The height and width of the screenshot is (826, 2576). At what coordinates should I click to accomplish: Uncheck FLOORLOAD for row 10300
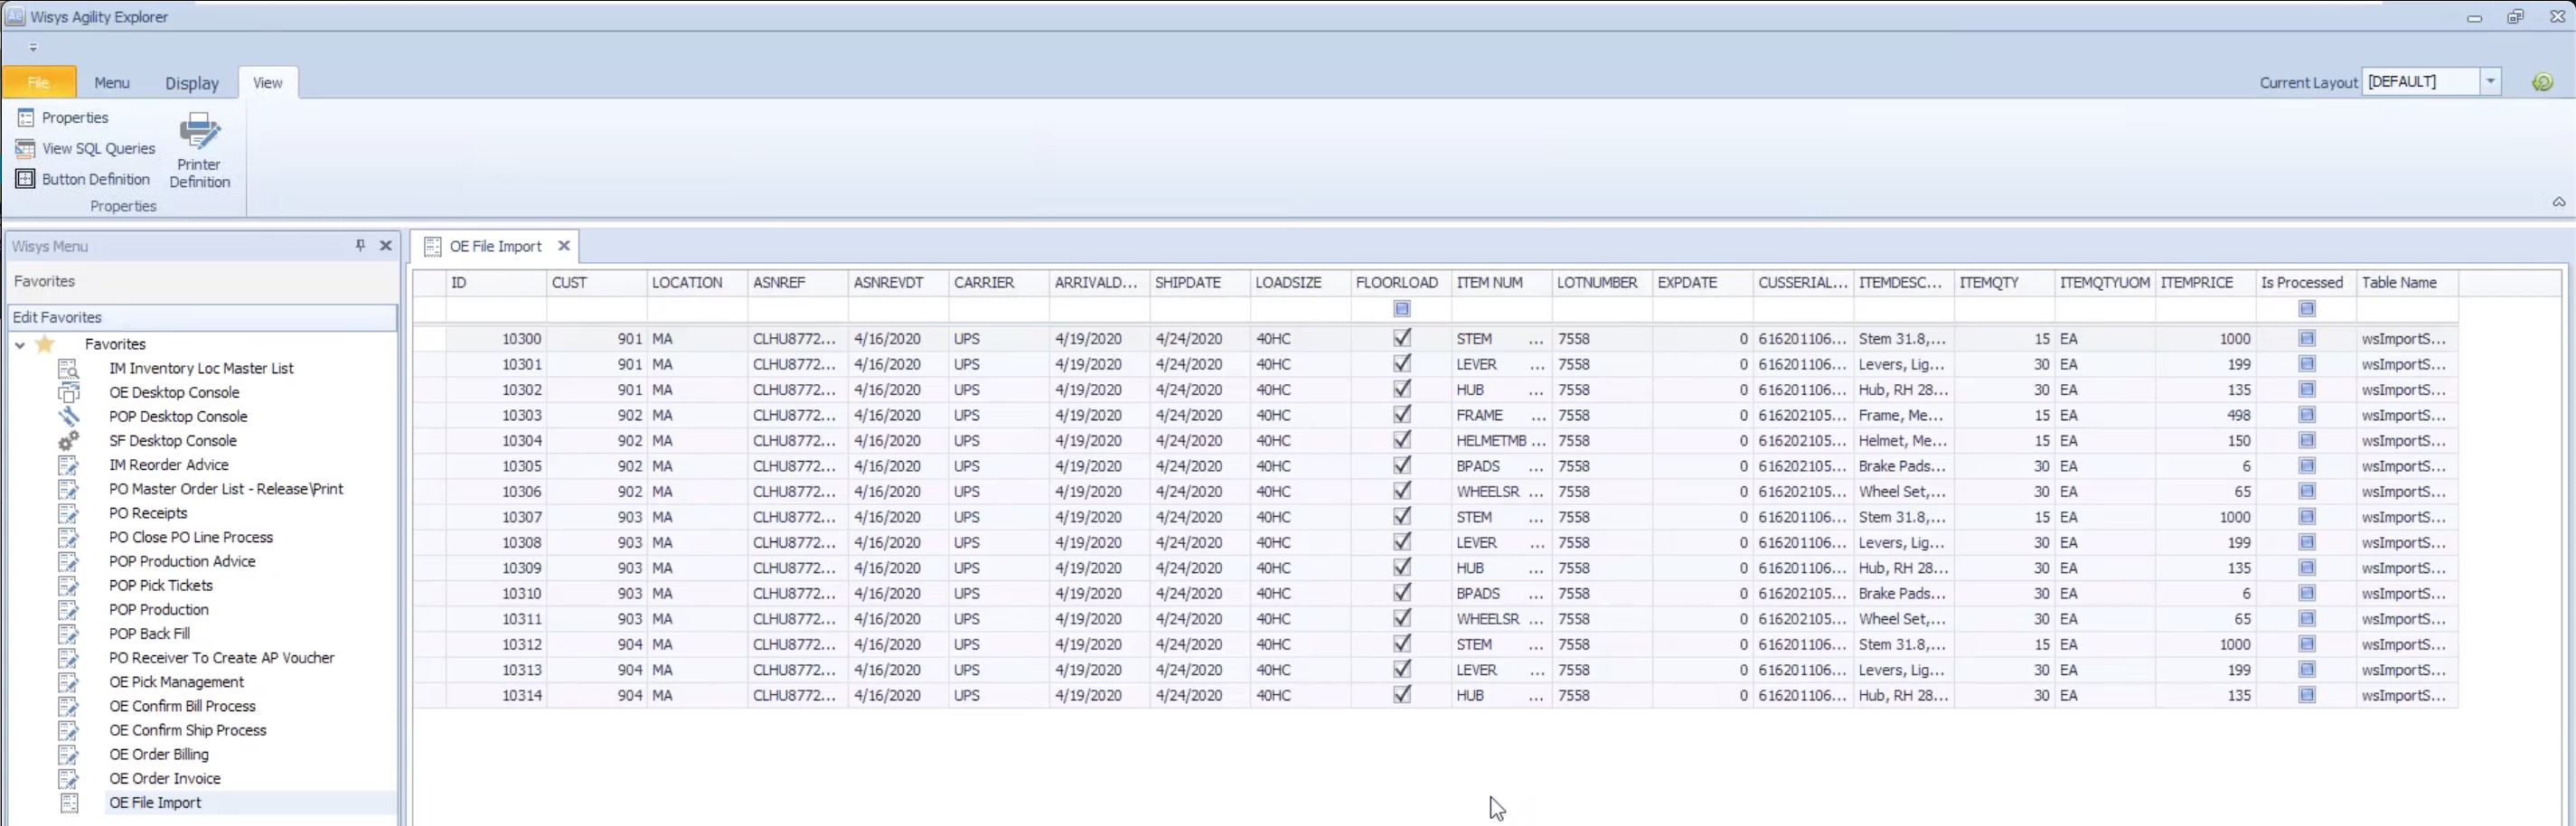click(x=1401, y=338)
